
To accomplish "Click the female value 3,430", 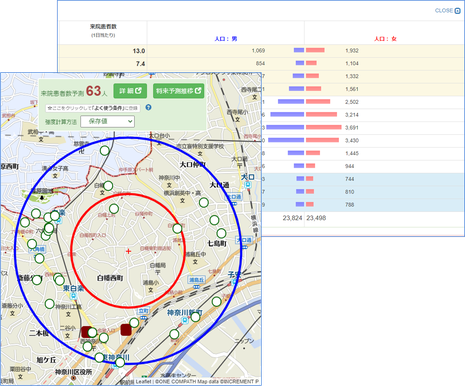I will point(352,140).
